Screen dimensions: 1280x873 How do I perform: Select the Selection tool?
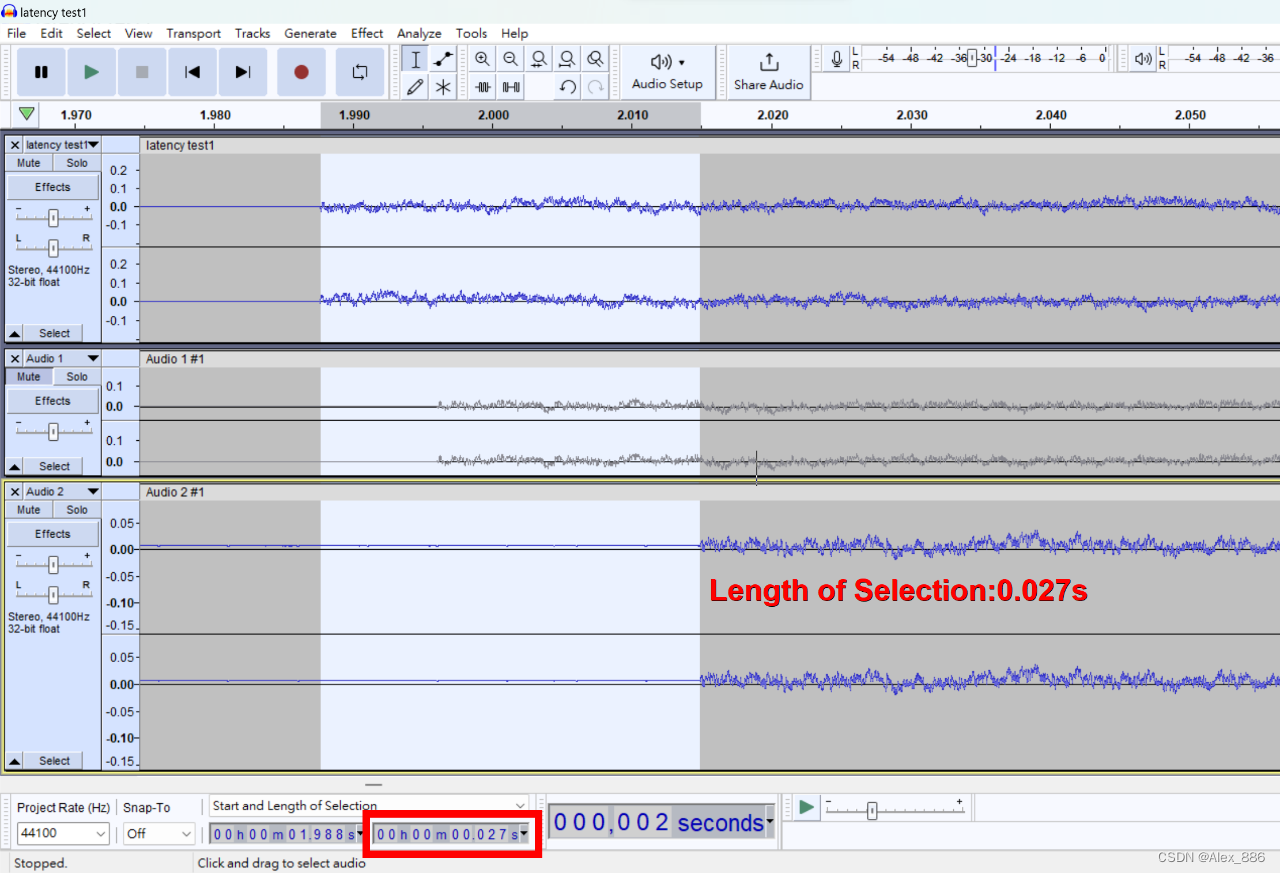(x=415, y=59)
